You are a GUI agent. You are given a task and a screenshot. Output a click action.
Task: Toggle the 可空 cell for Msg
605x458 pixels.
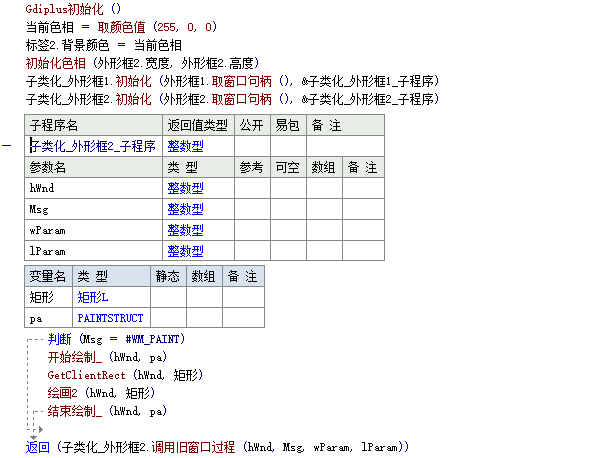[x=288, y=209]
